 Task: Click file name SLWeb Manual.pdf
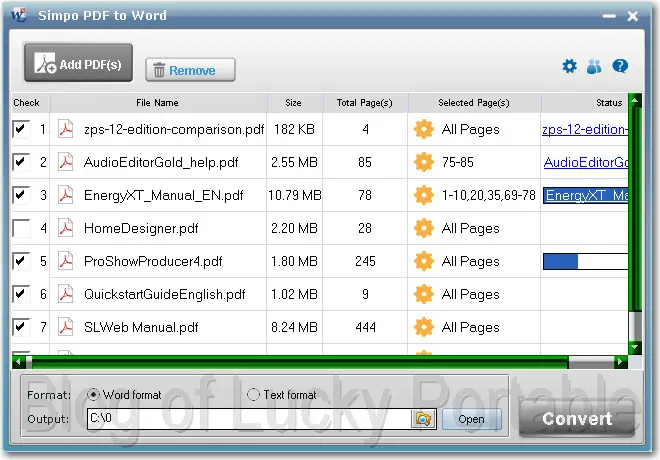pos(141,327)
